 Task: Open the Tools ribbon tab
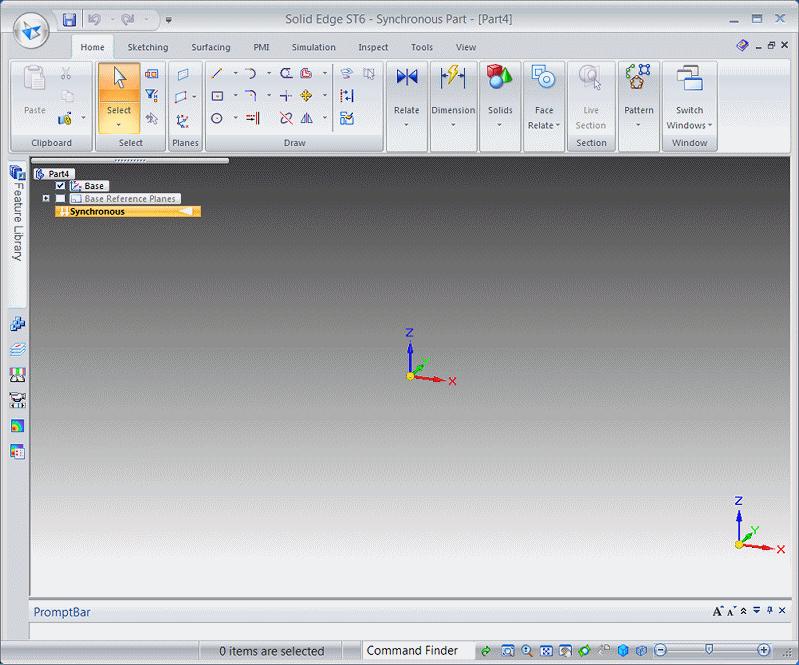[x=422, y=47]
